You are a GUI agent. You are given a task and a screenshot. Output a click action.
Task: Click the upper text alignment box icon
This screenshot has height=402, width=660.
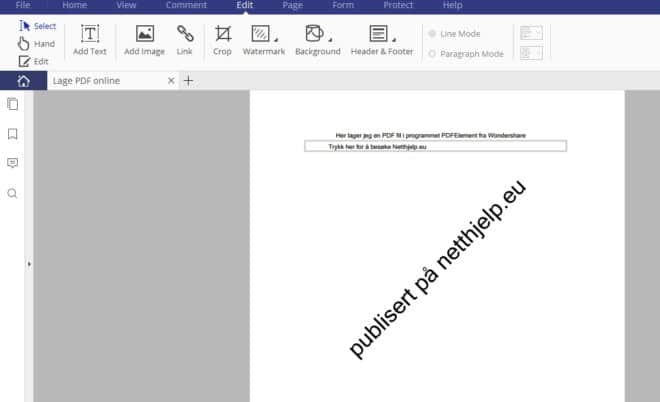click(x=531, y=33)
